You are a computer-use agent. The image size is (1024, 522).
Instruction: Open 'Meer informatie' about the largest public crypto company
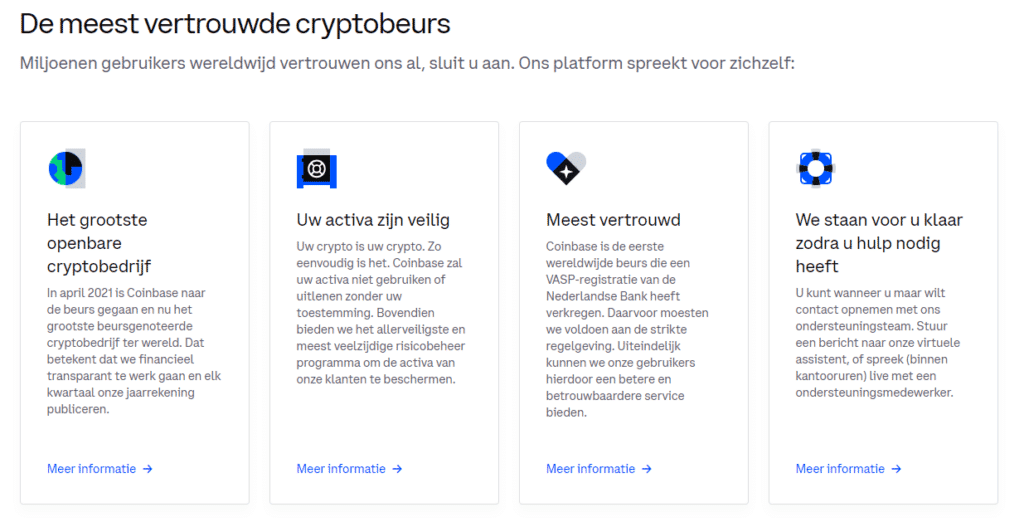coord(91,469)
